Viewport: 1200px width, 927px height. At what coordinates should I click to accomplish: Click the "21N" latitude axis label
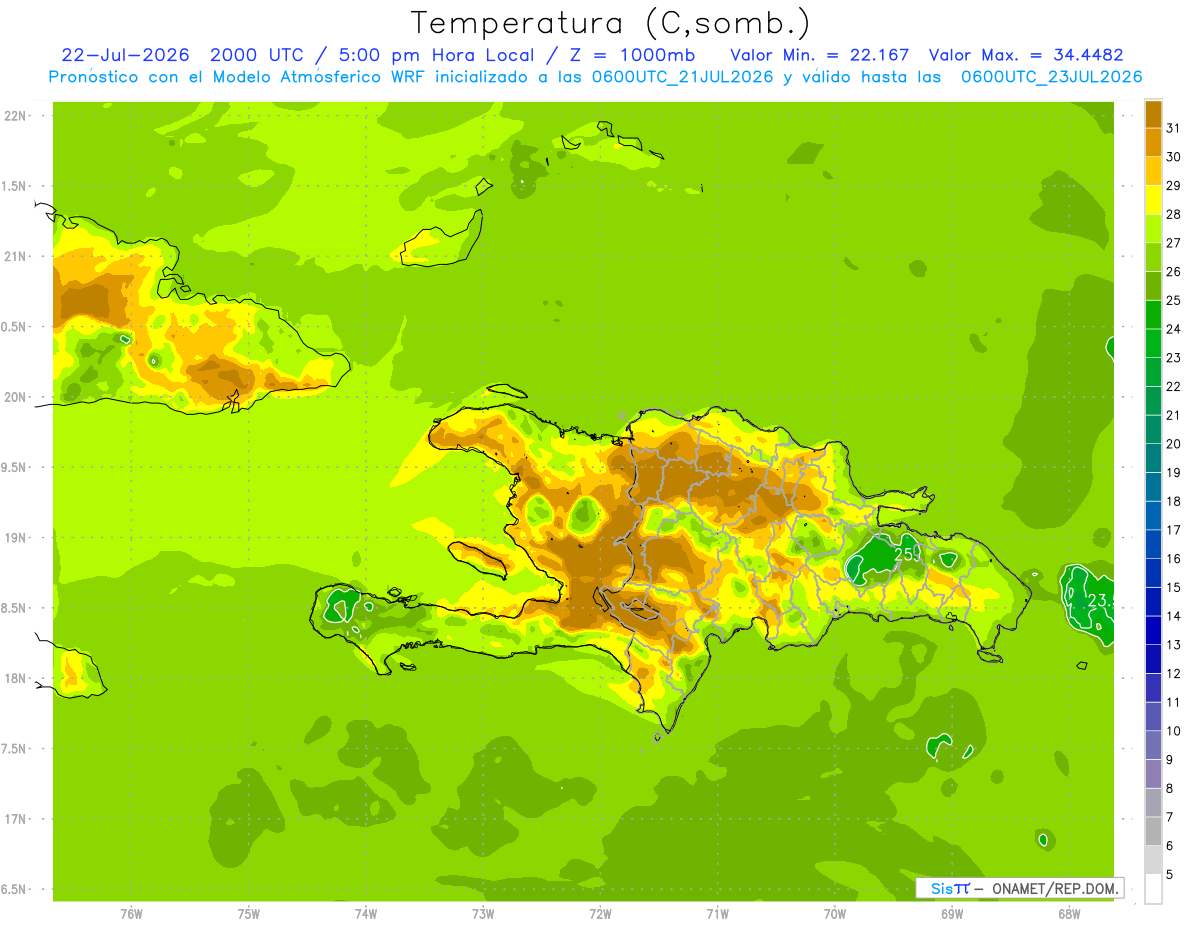17,256
